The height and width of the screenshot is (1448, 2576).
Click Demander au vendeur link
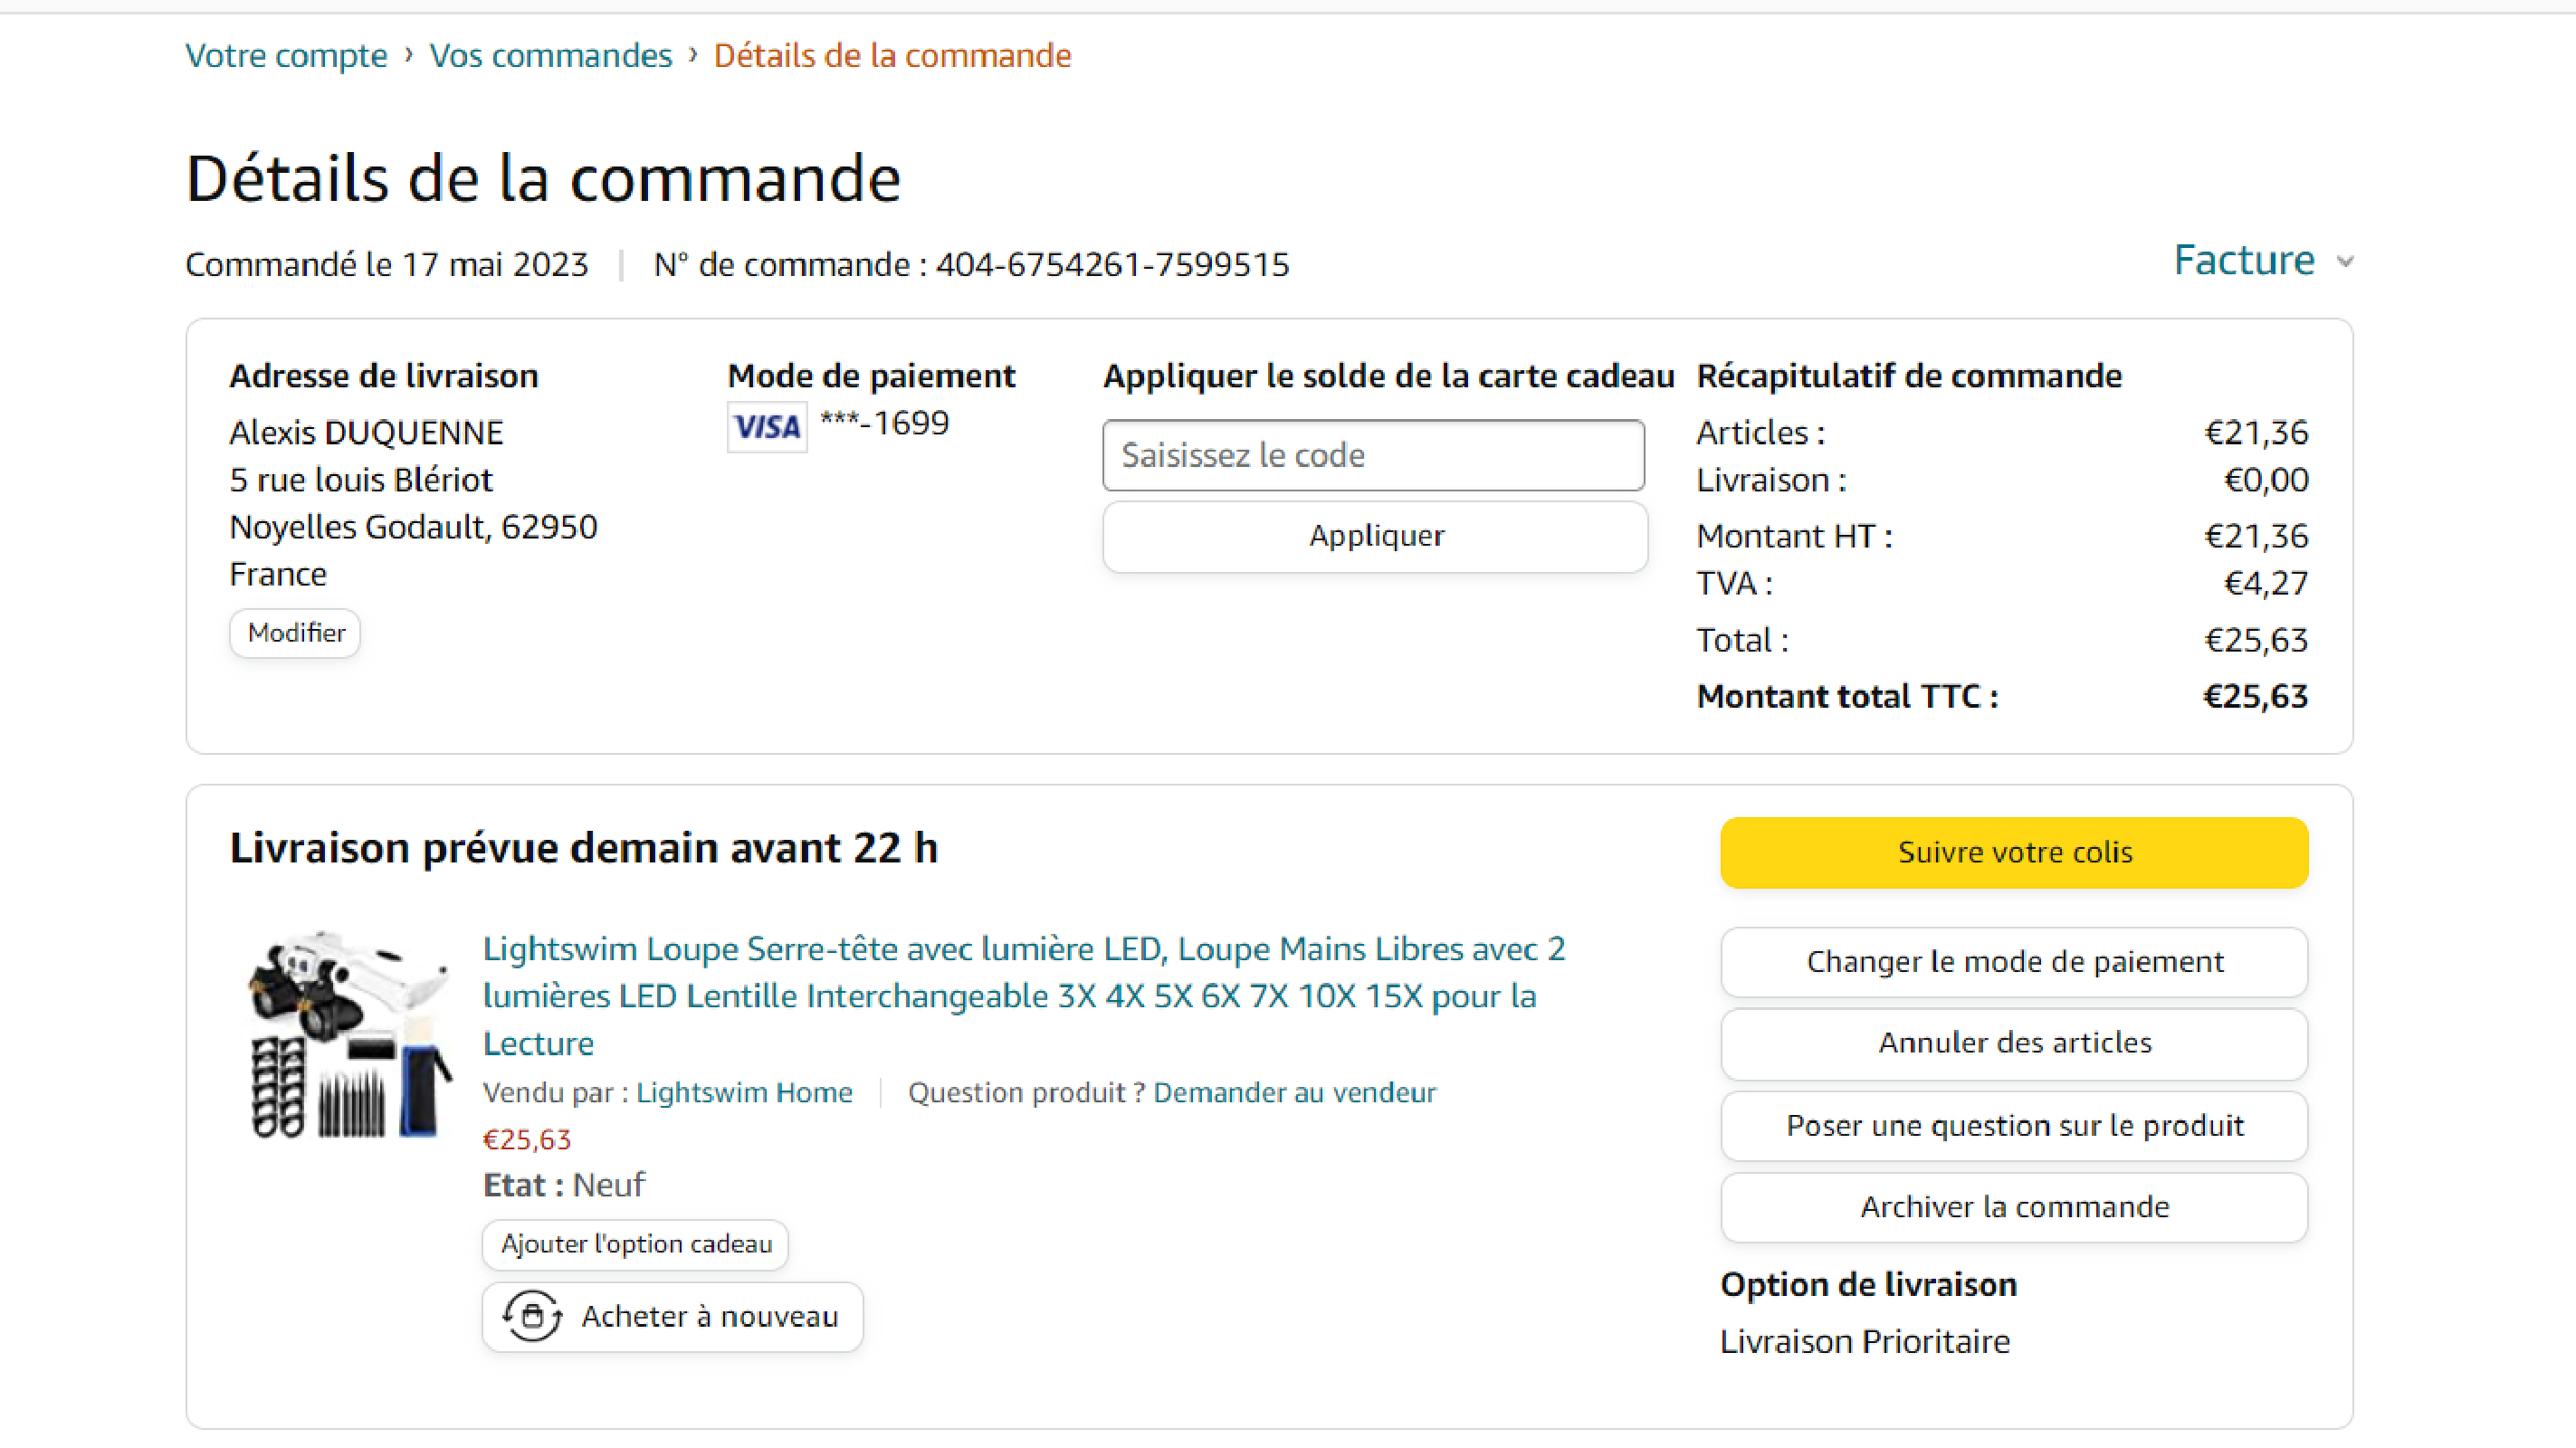point(1294,1092)
